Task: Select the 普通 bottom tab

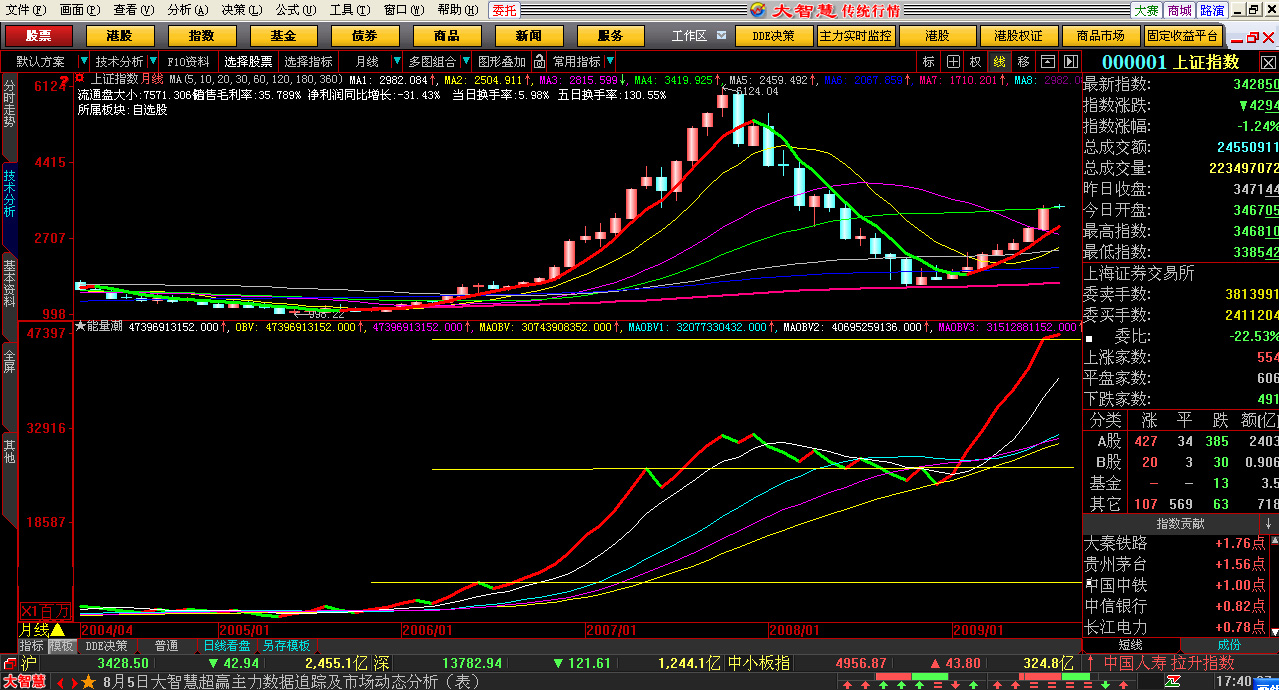Action: tap(166, 647)
